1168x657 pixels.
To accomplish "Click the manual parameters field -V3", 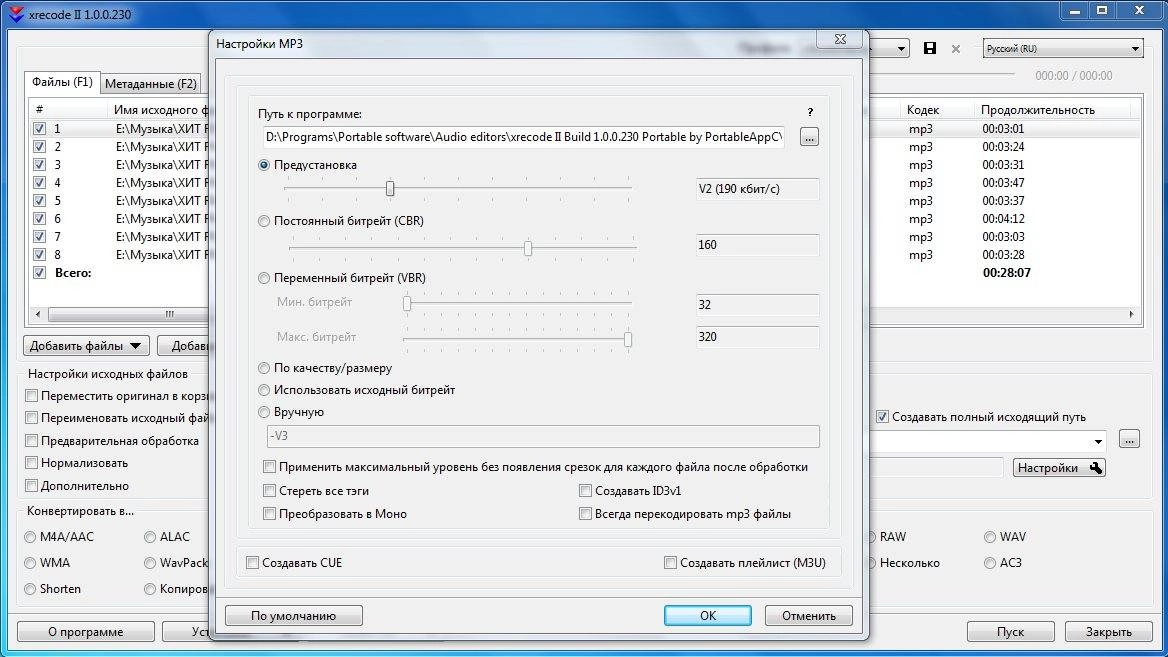I will point(543,437).
